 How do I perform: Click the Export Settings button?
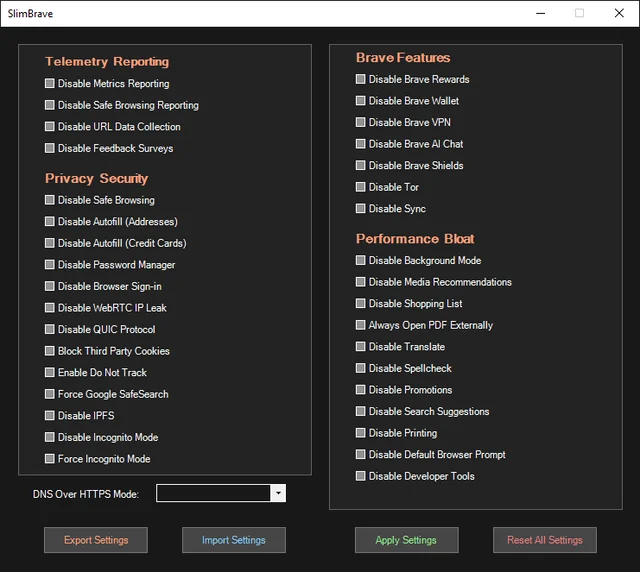[96, 540]
